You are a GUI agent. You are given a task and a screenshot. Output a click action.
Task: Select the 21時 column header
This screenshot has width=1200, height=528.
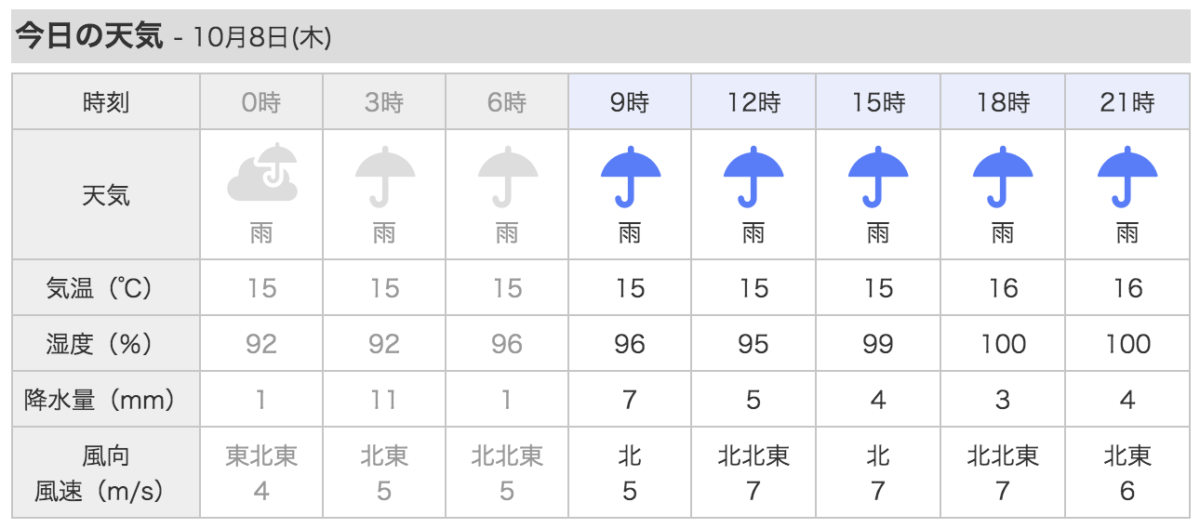1127,102
